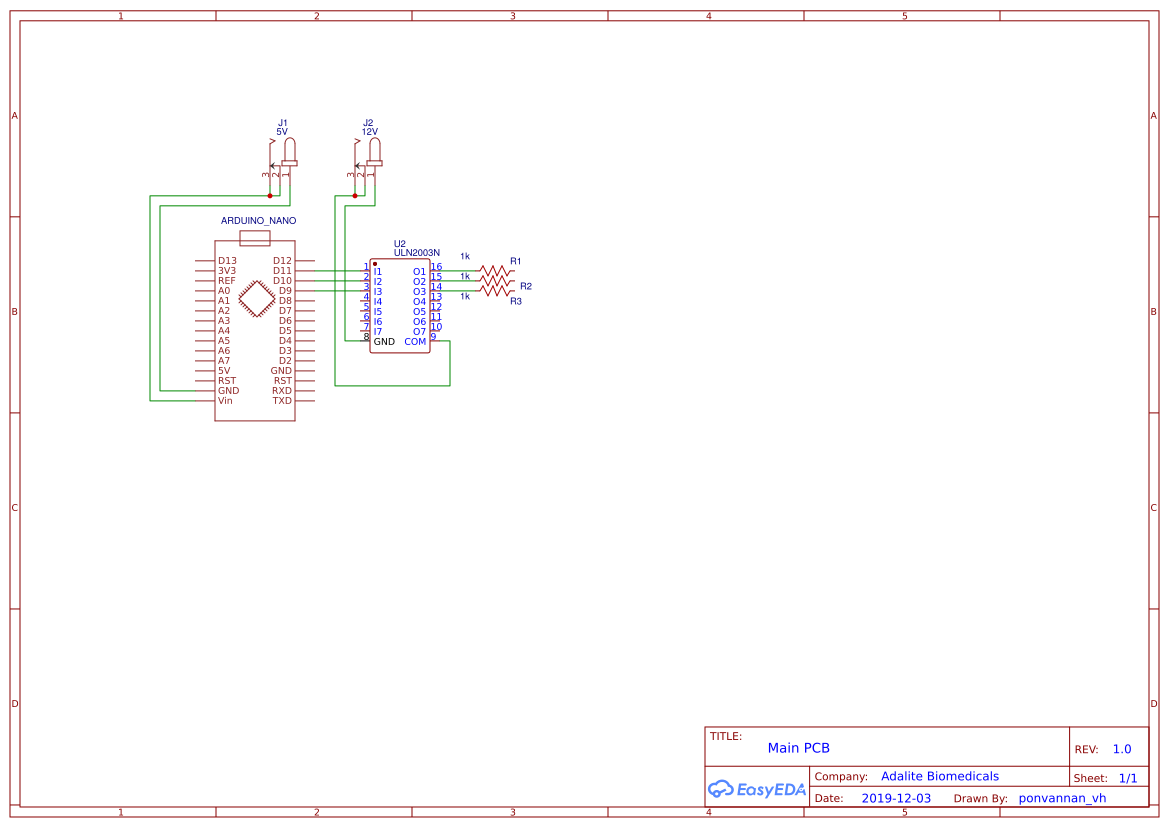Click the diamond chip graphic on Arduino
Screen dimensions: 1169x827
(256, 299)
